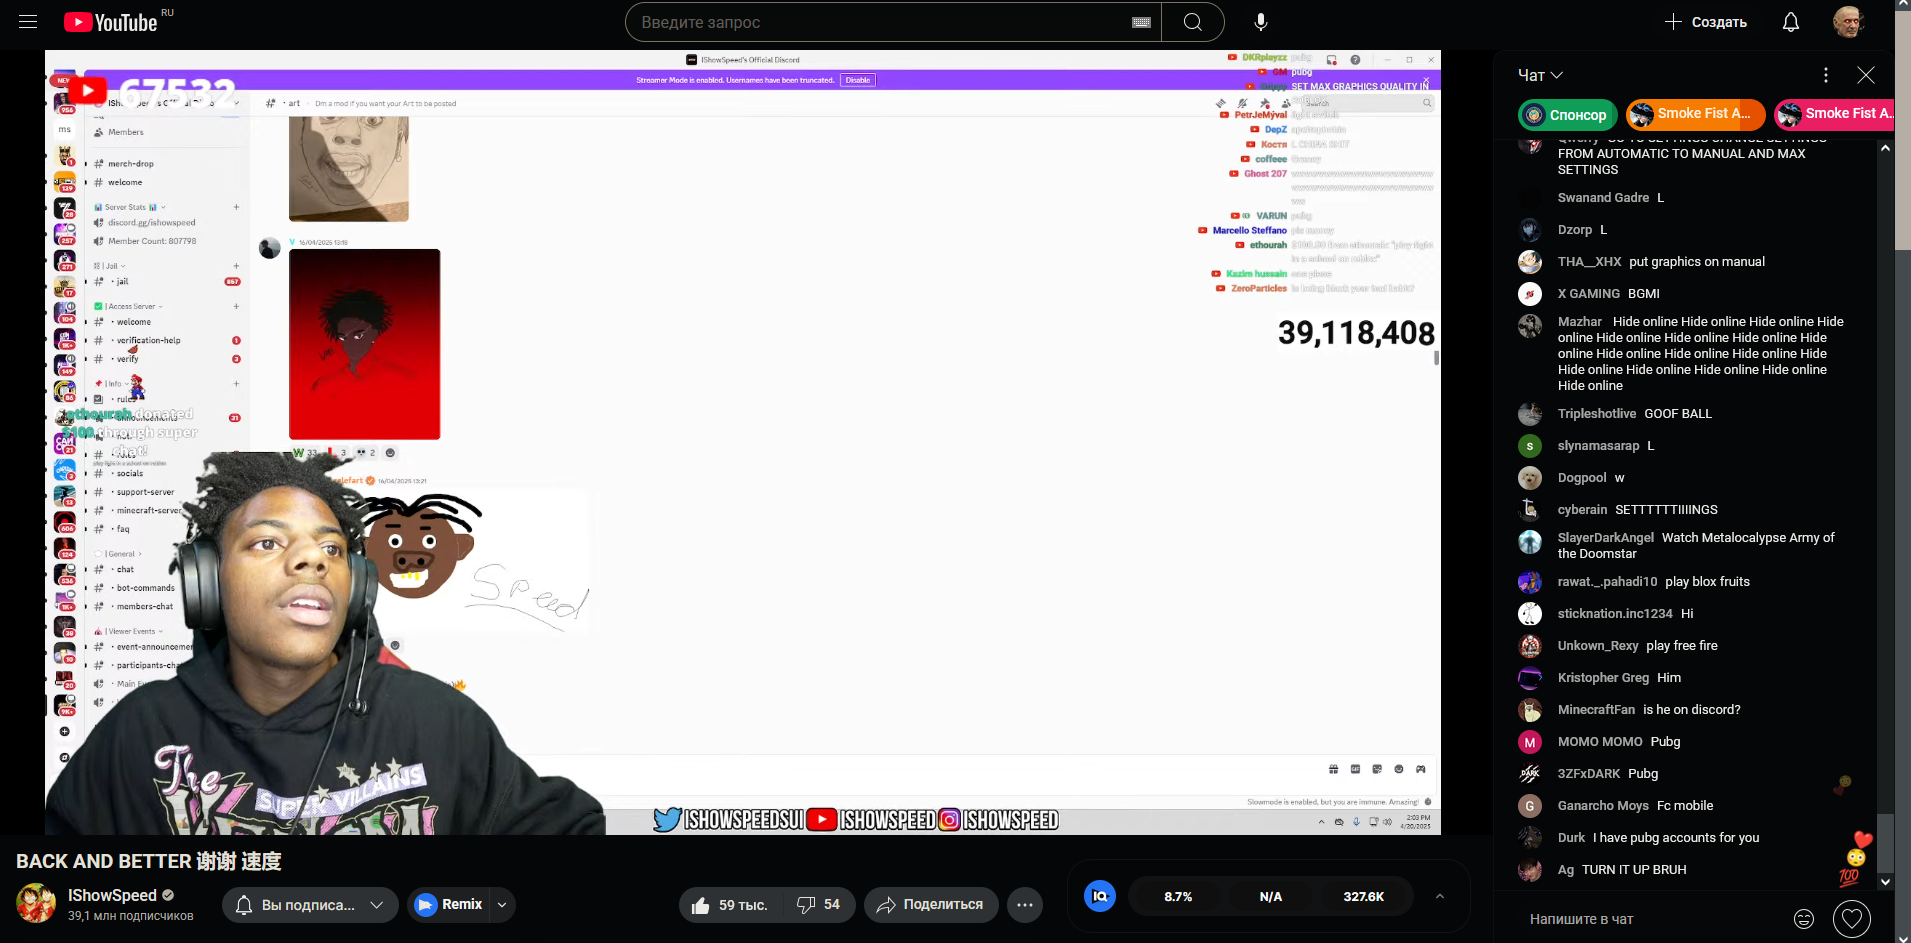Click the Создать create button

1706,22
